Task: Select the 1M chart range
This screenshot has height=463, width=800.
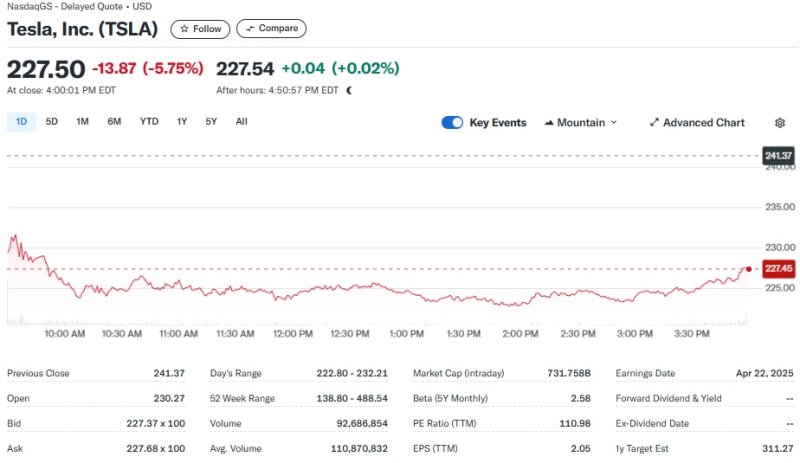Action: [82, 122]
